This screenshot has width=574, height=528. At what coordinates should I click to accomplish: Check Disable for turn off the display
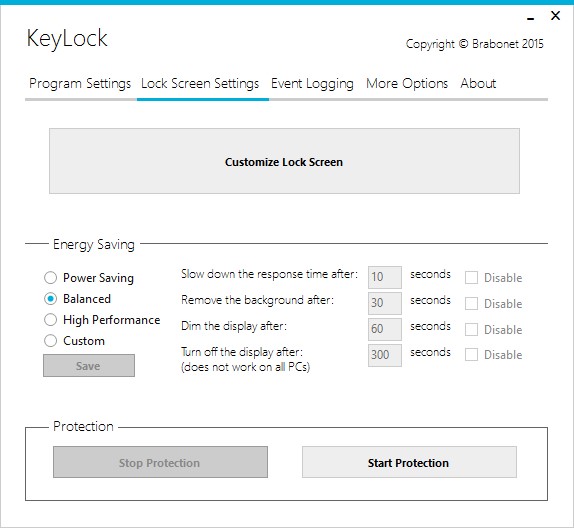[472, 354]
